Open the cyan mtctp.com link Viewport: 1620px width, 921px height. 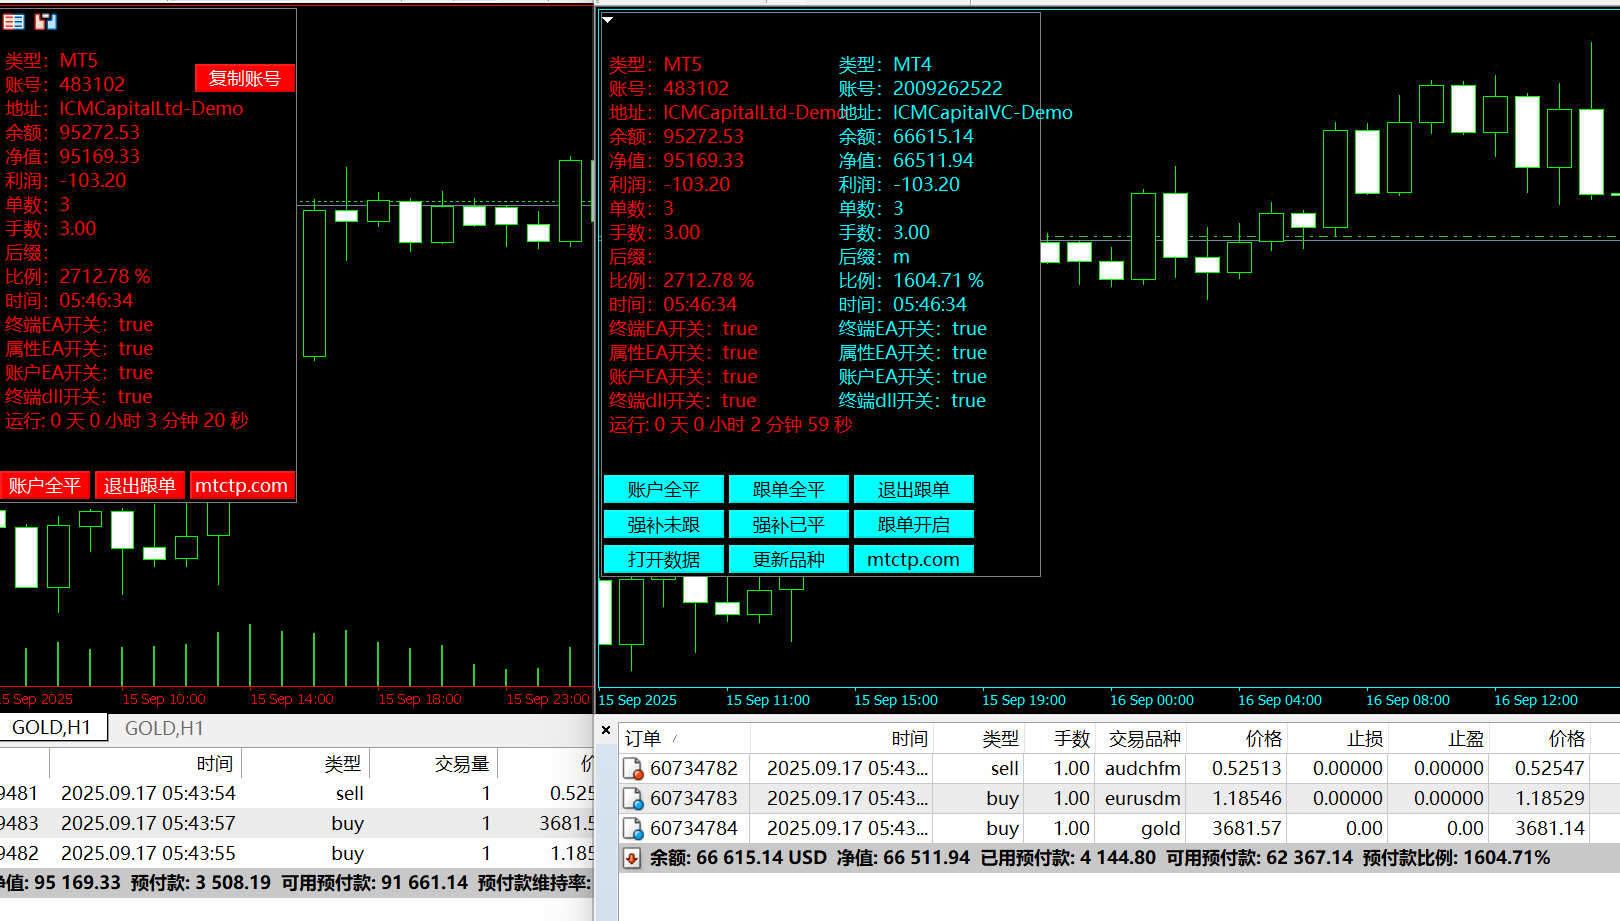pos(913,560)
